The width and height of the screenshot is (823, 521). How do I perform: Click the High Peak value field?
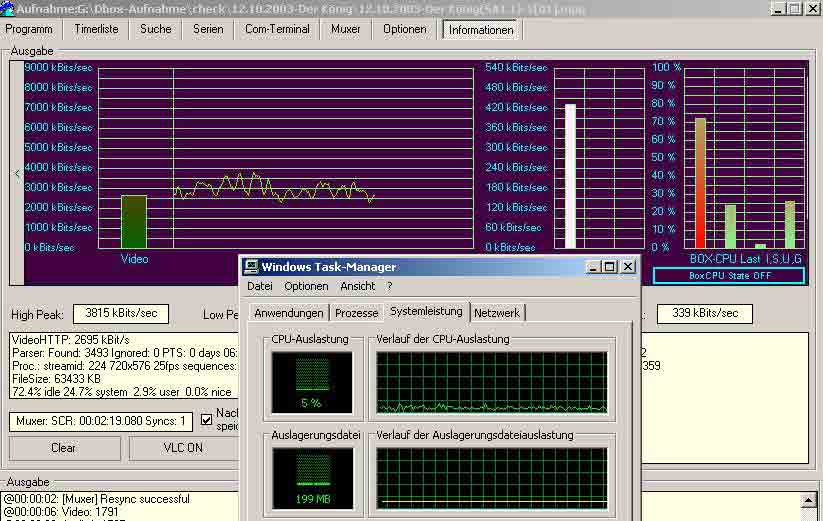coord(120,313)
